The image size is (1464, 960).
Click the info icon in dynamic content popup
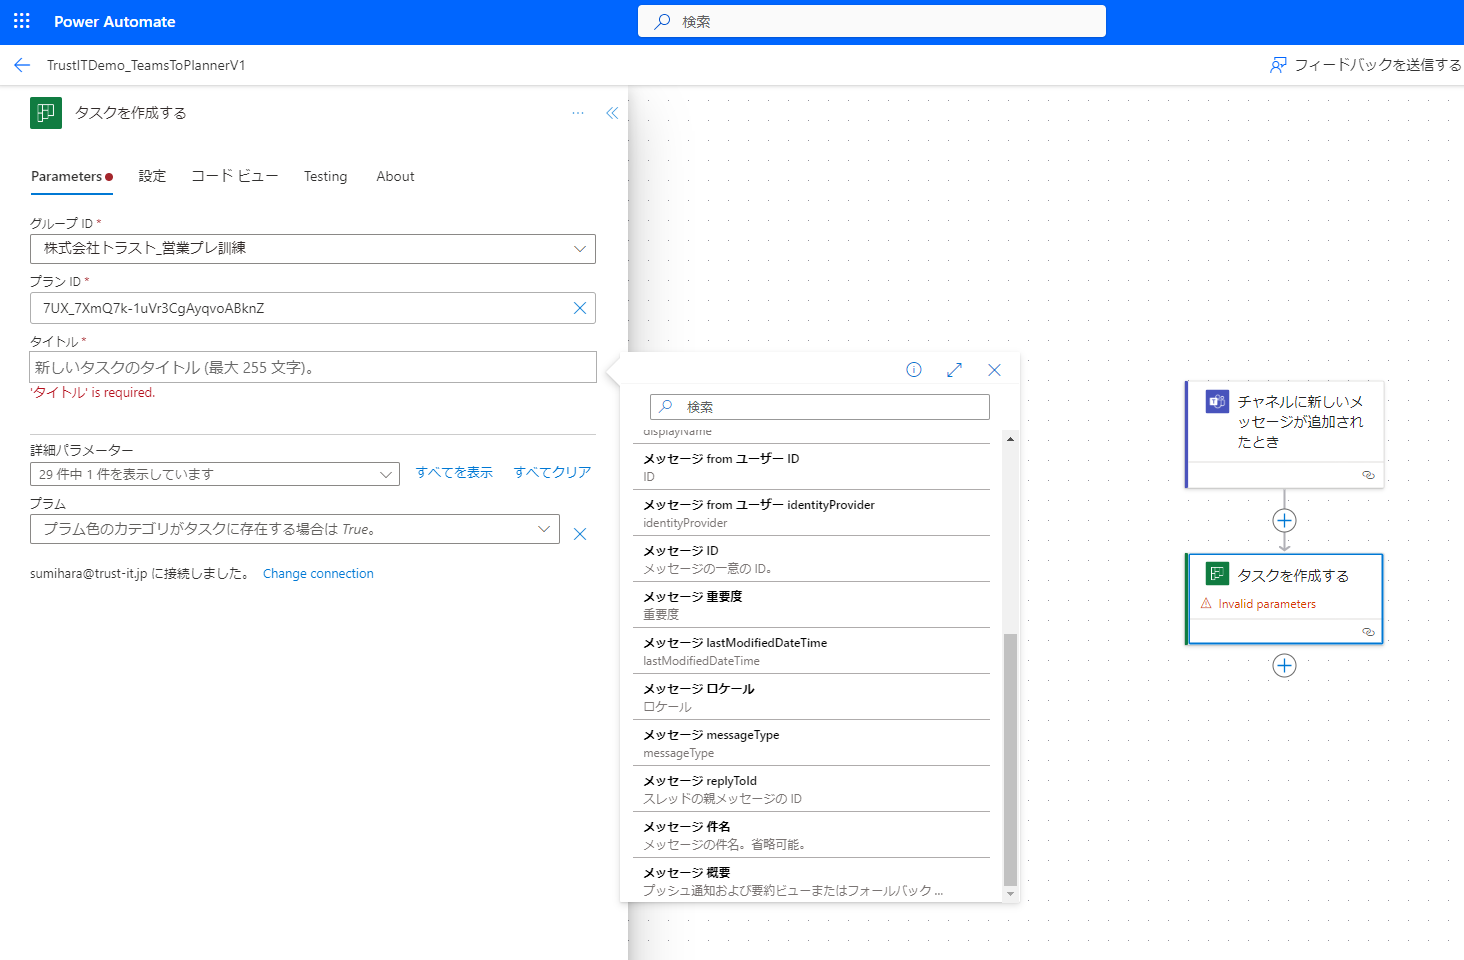click(914, 370)
